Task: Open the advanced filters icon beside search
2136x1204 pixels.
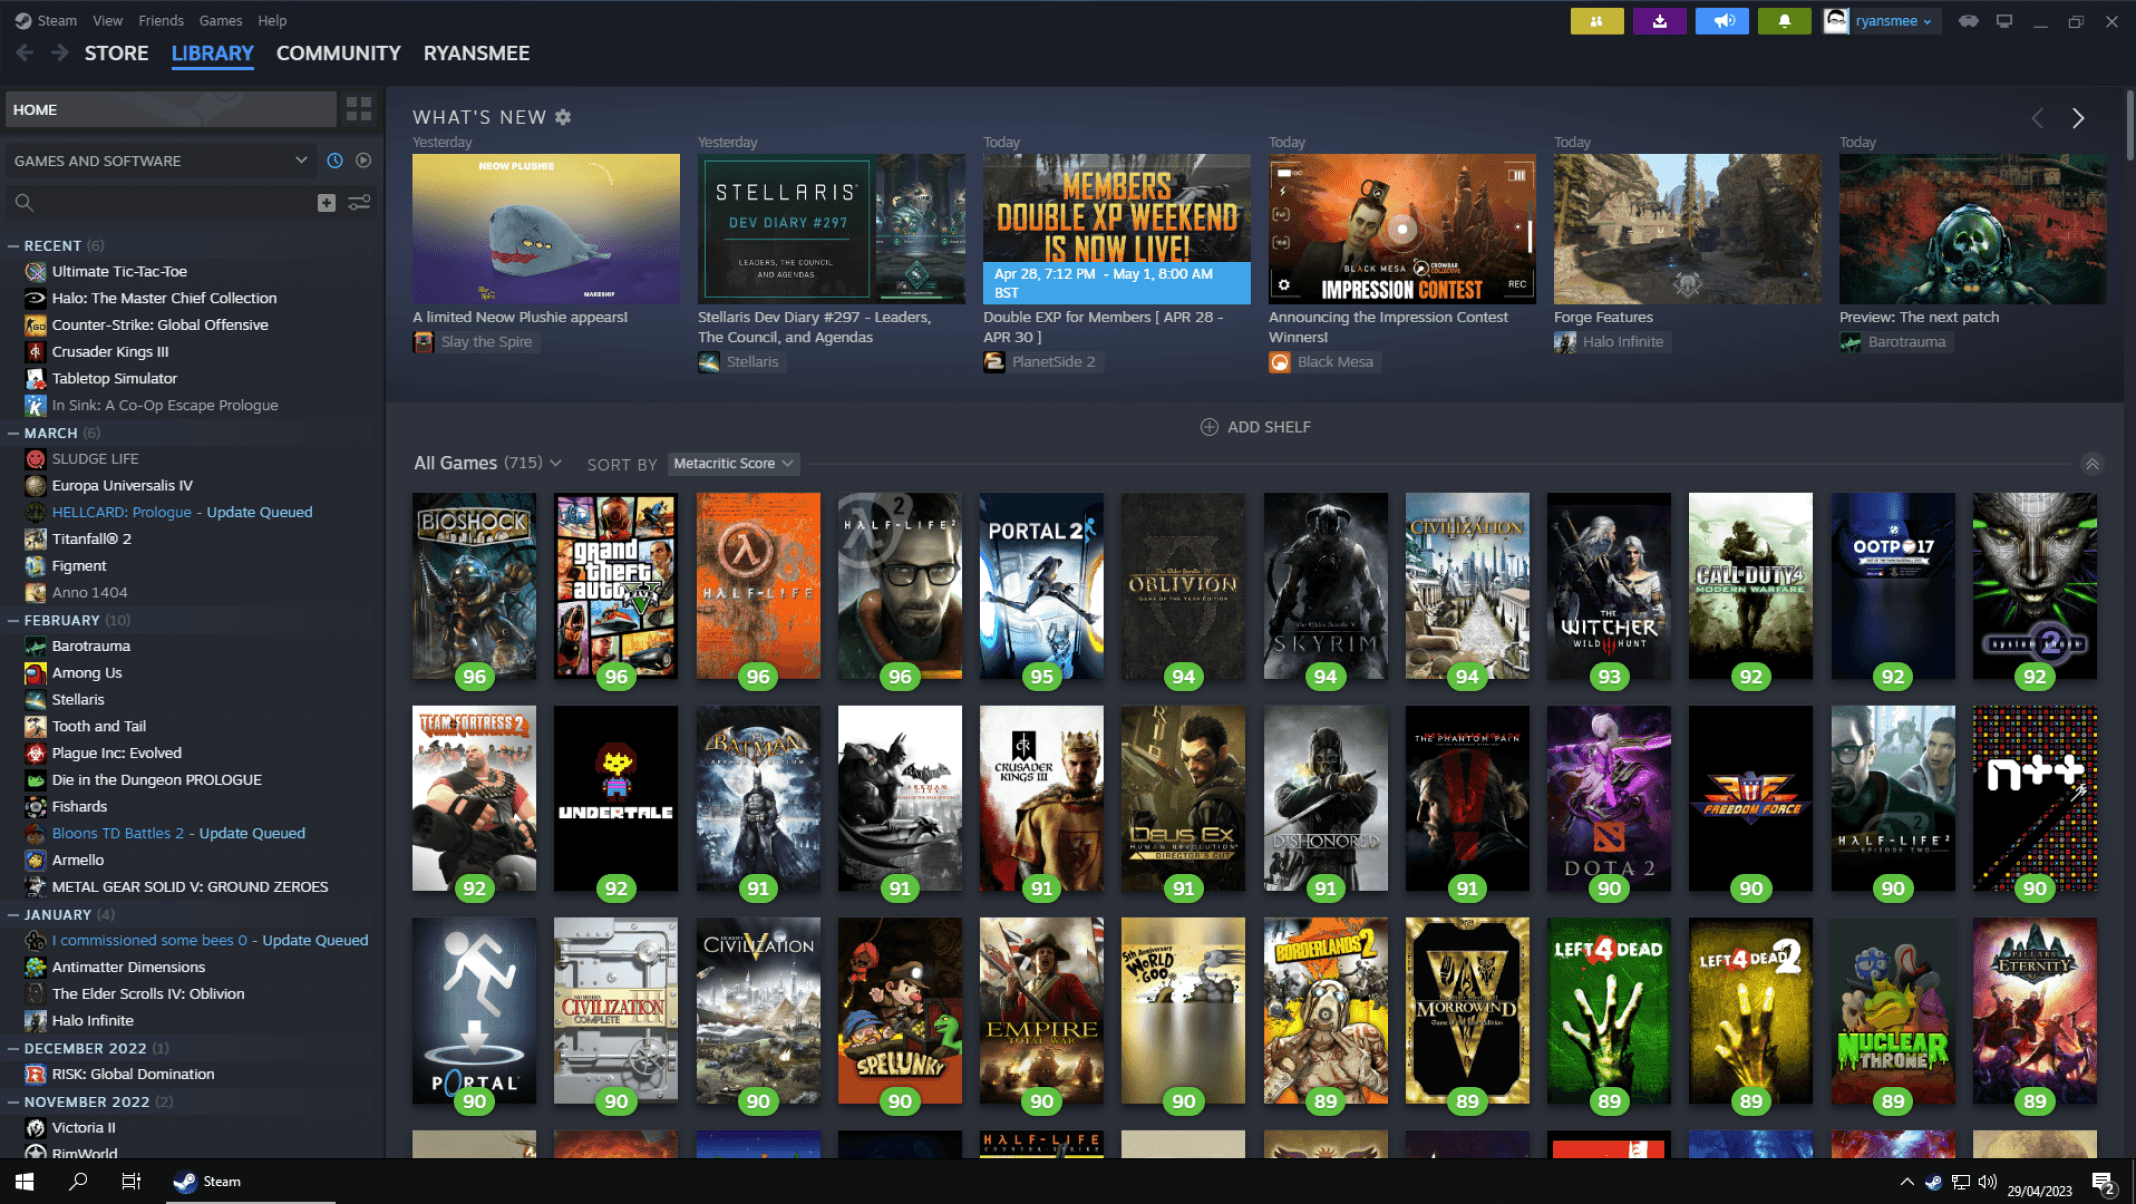Action: pos(359,203)
